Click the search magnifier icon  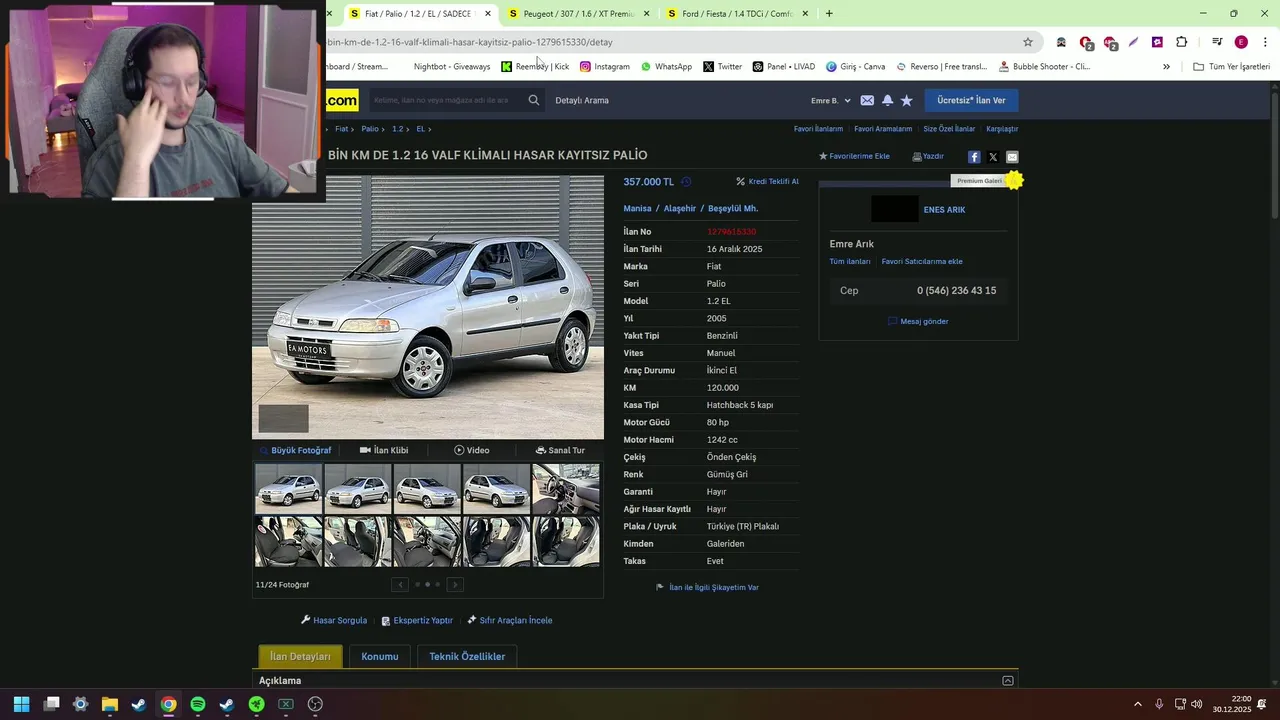[x=534, y=100]
